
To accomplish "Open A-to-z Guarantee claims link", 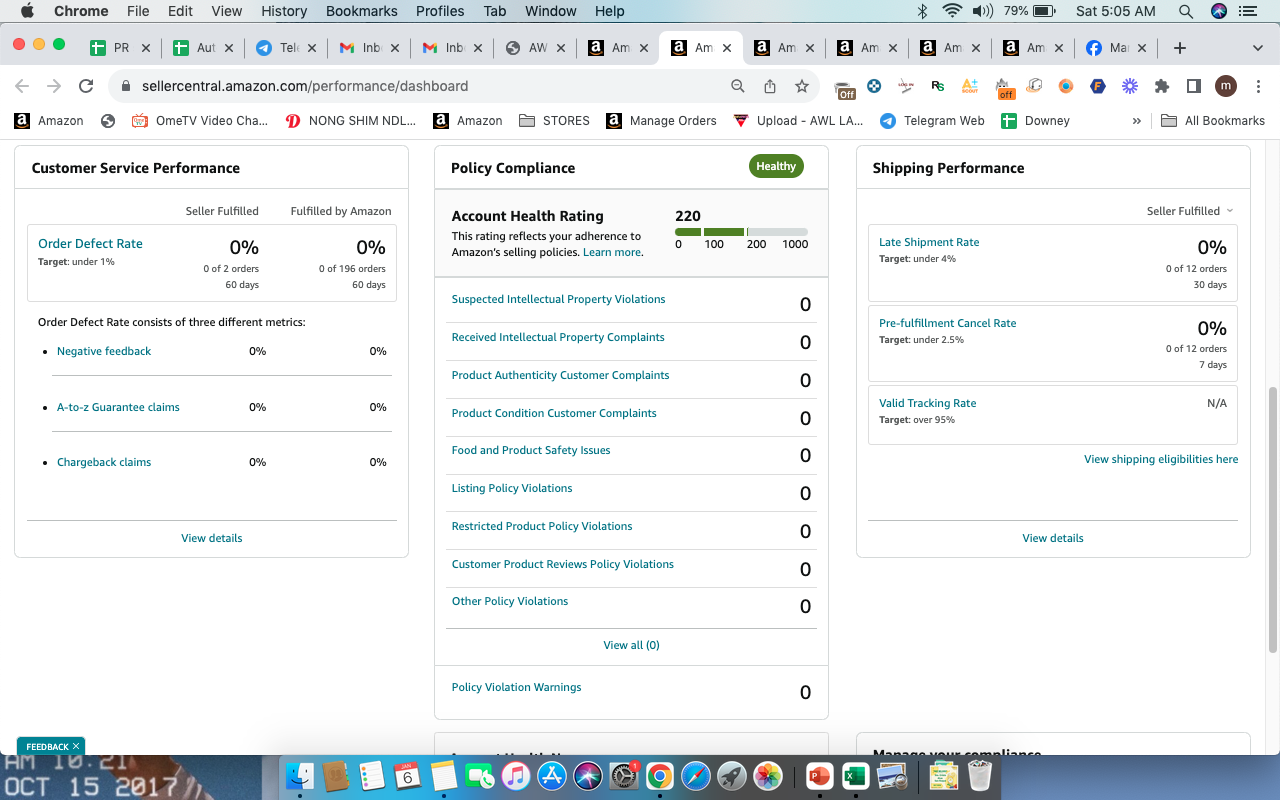I will pyautogui.click(x=118, y=407).
